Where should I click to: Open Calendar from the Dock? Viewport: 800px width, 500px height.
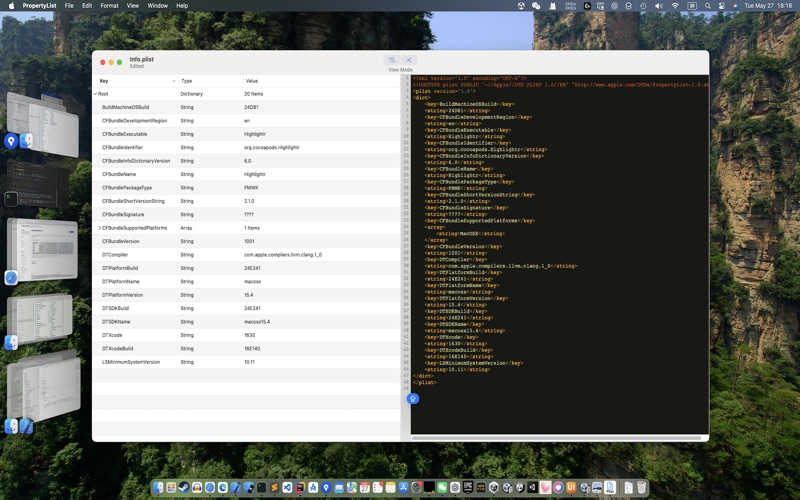[x=365, y=488]
